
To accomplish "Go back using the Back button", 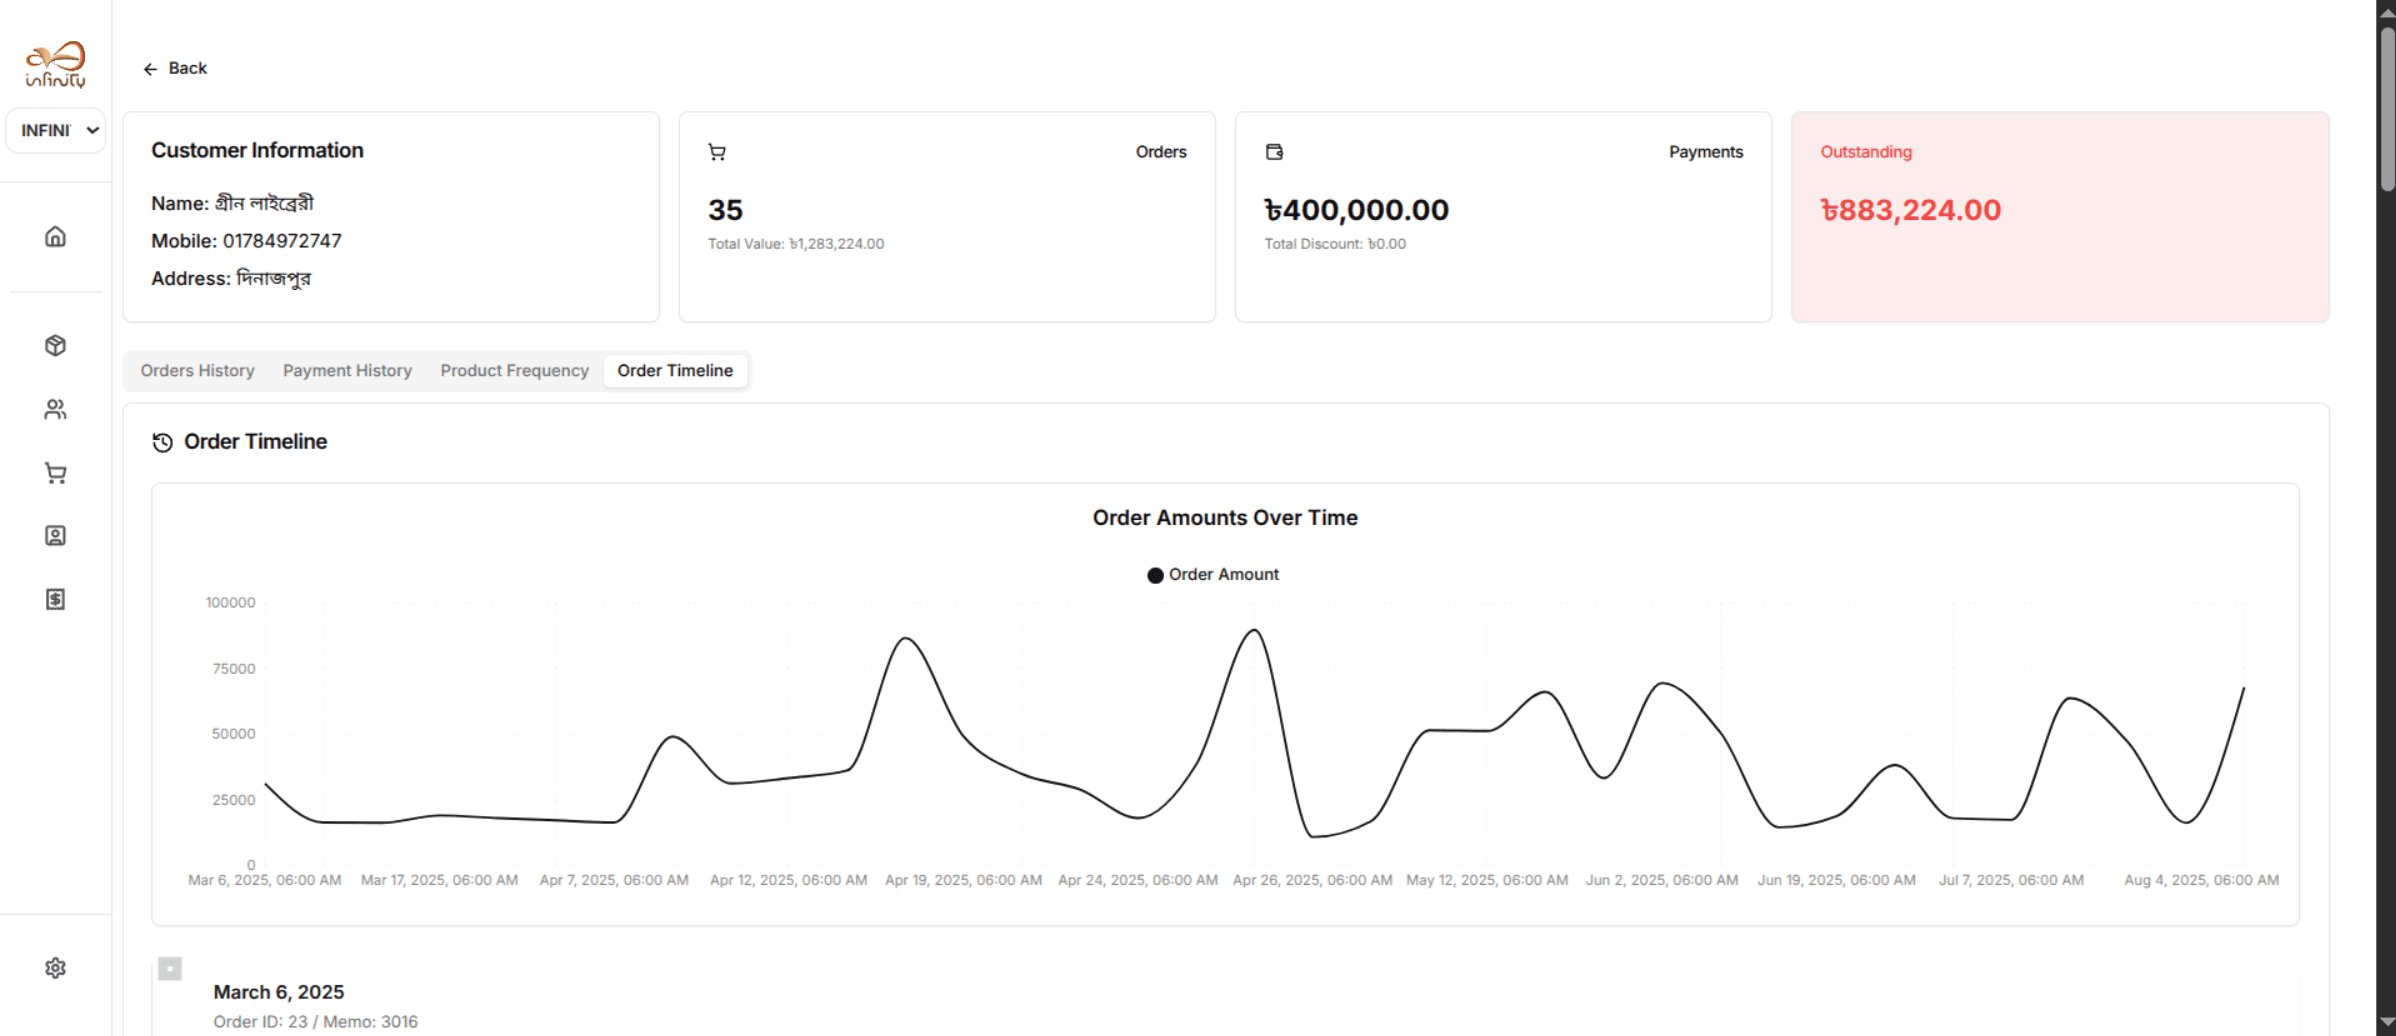I will tap(175, 68).
